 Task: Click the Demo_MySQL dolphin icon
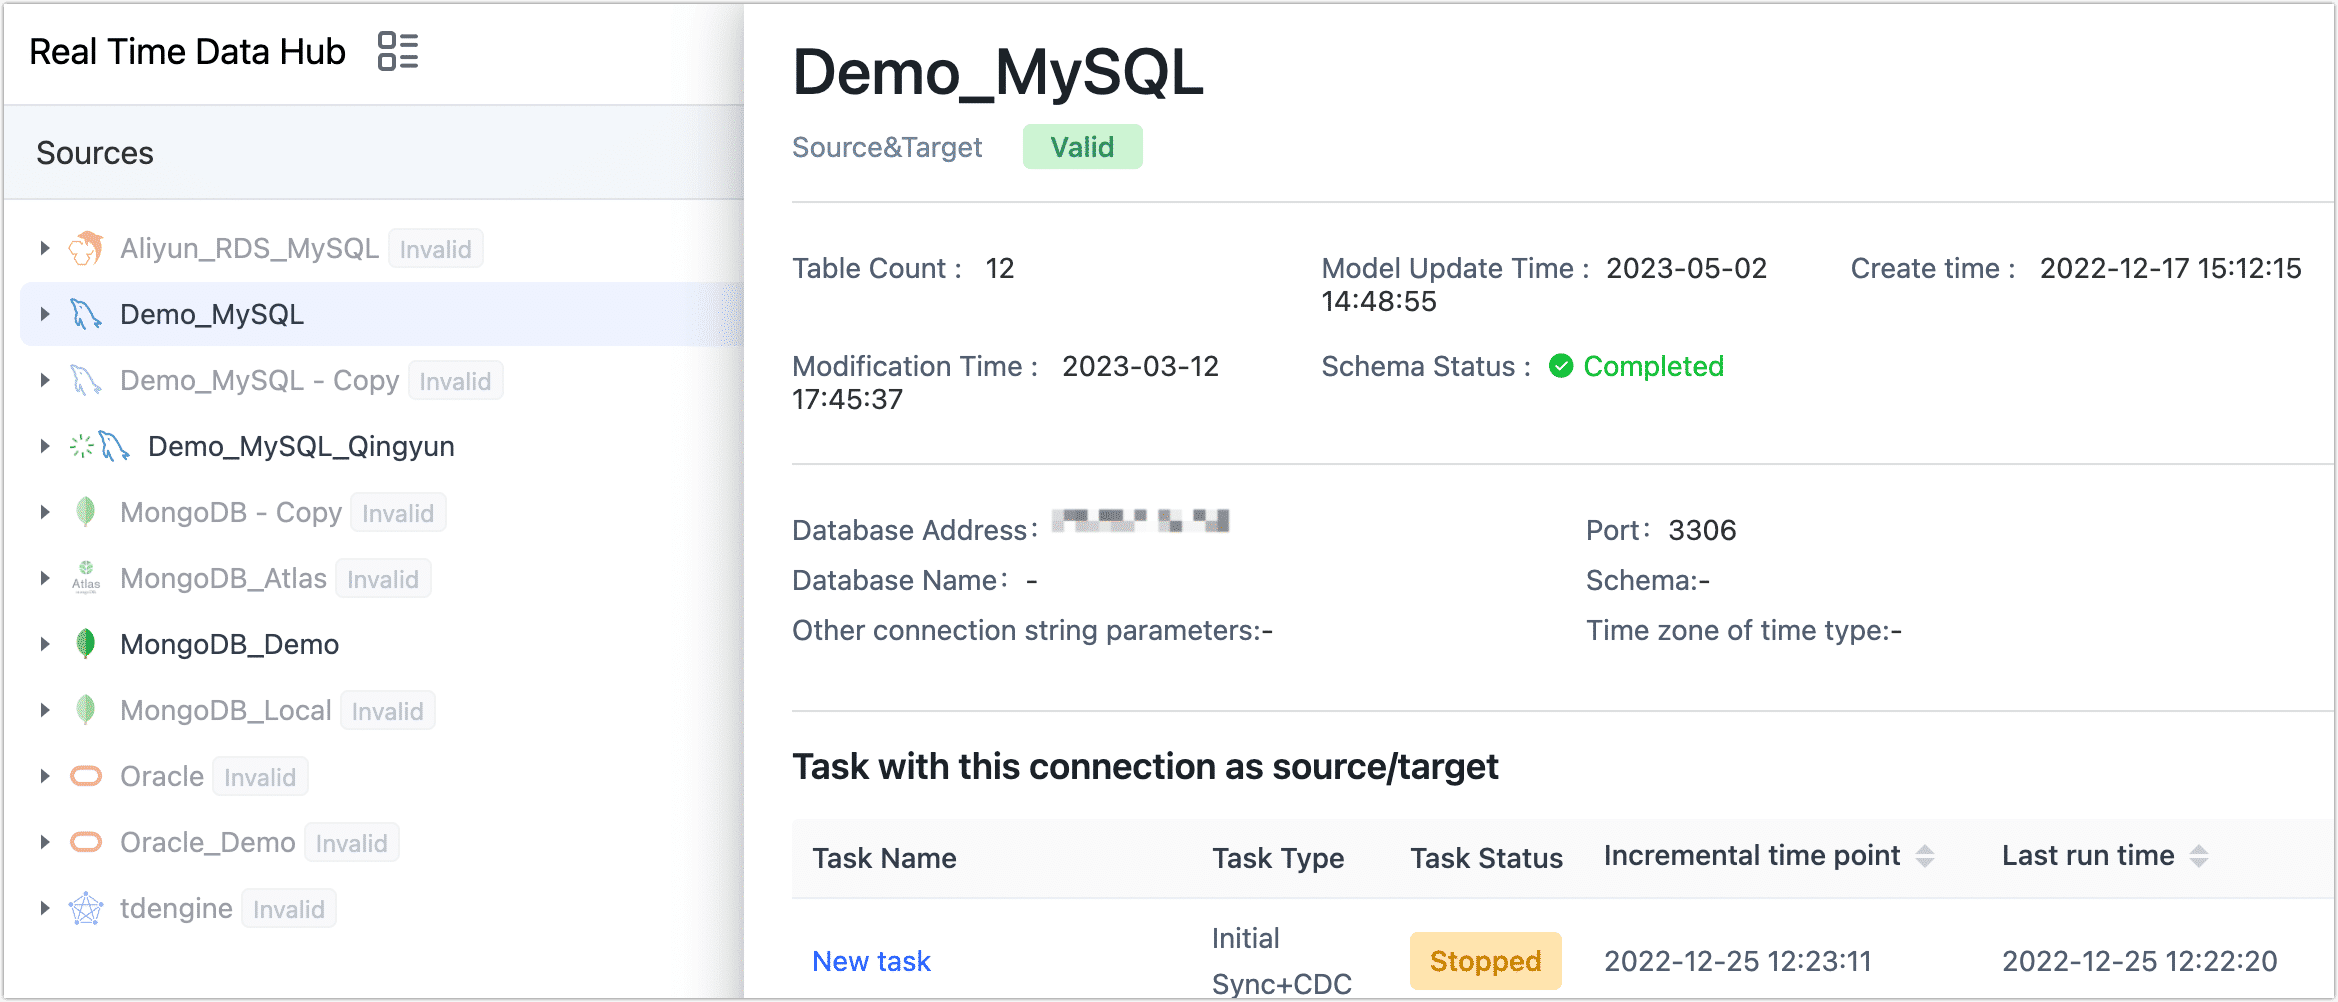pyautogui.click(x=86, y=314)
